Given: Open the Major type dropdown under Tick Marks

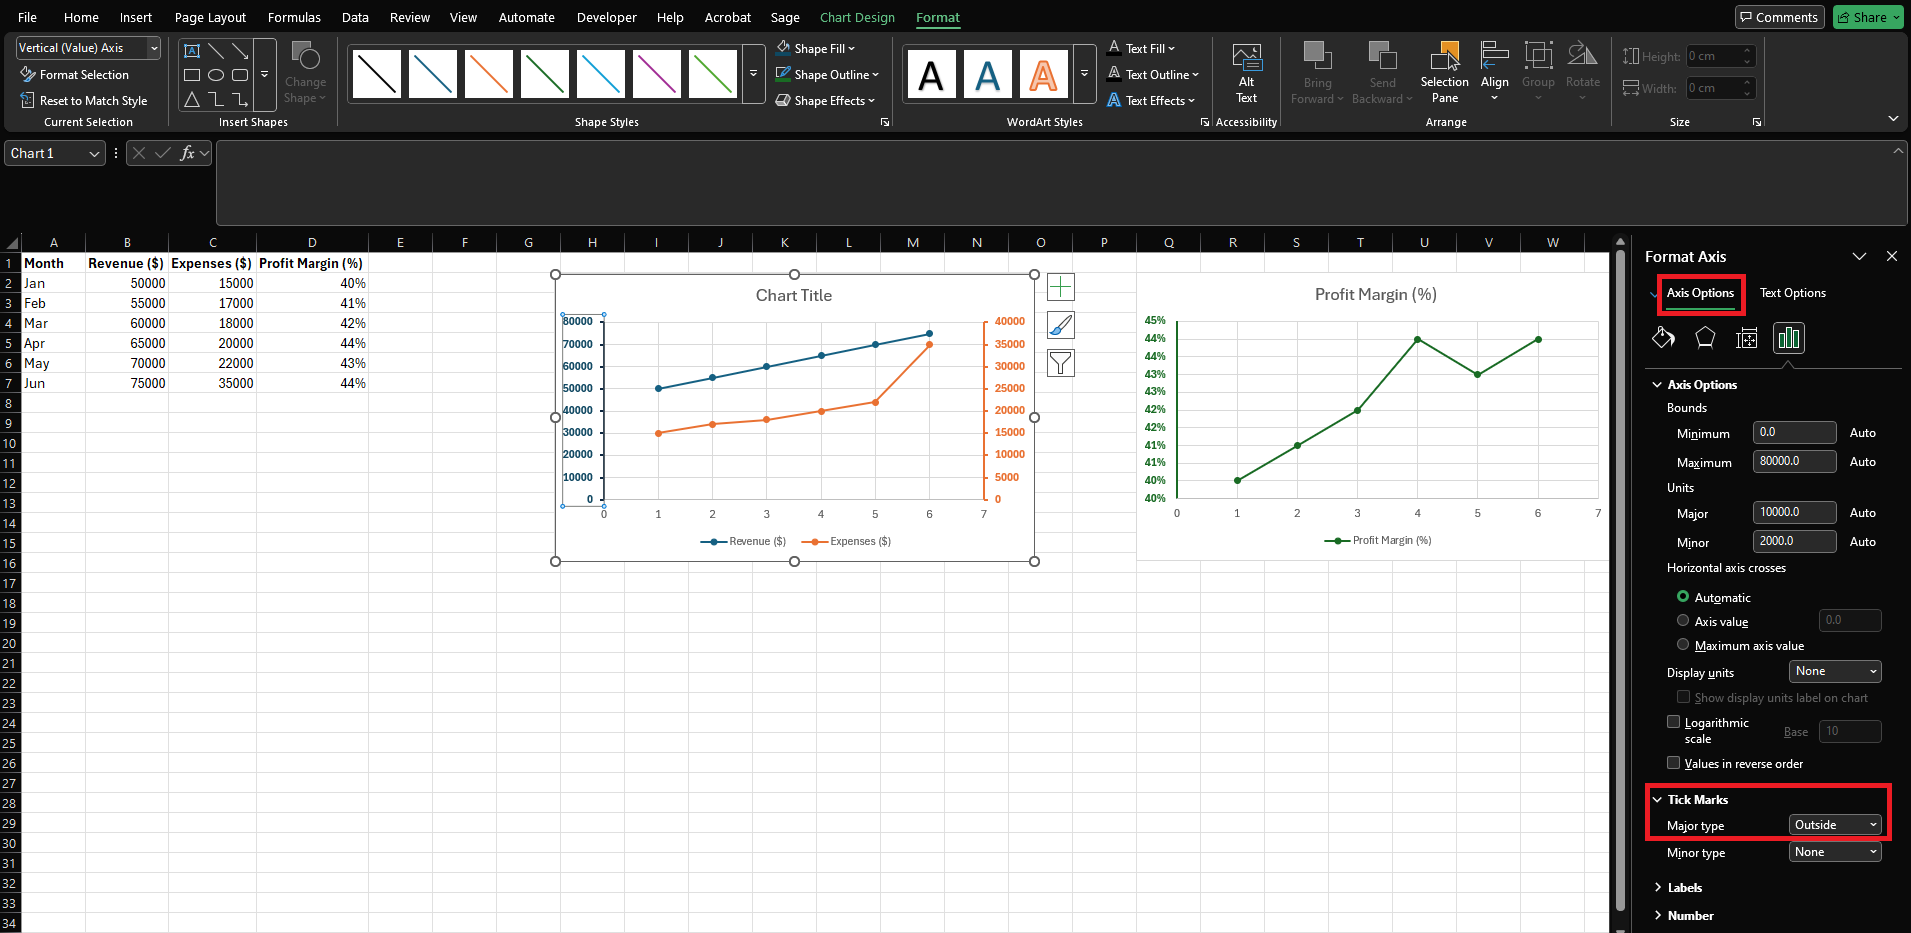Looking at the screenshot, I should pos(1833,824).
